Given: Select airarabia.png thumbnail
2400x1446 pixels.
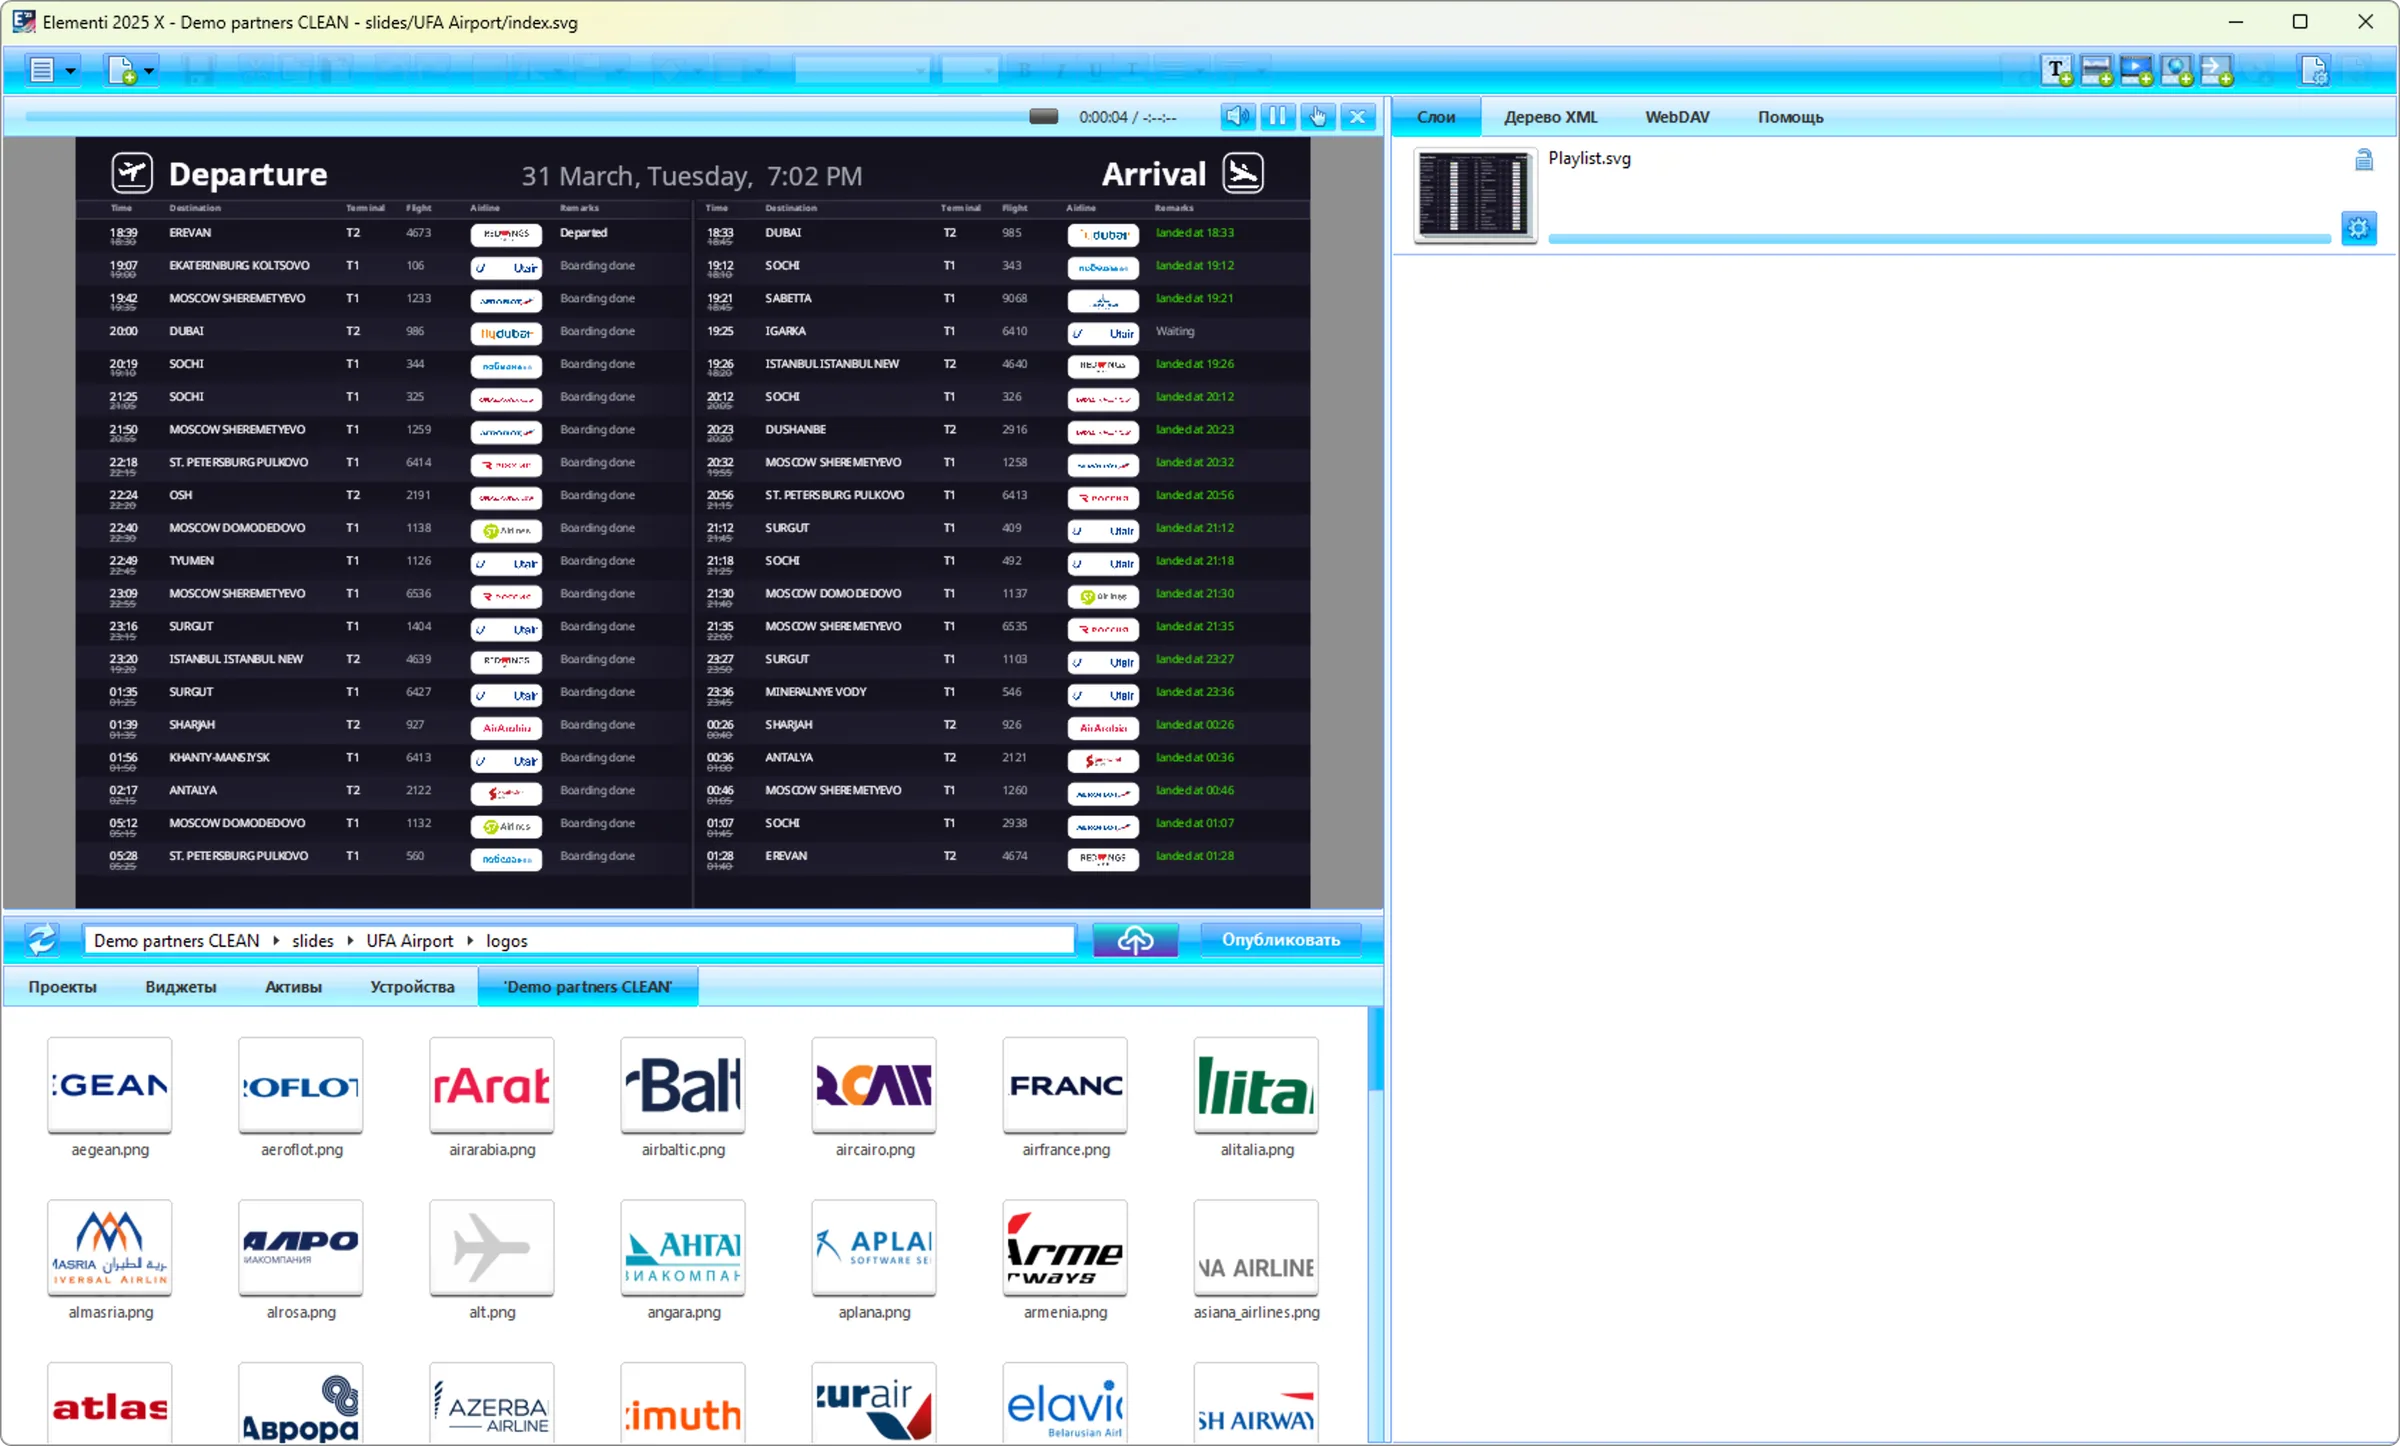Looking at the screenshot, I should 491,1084.
